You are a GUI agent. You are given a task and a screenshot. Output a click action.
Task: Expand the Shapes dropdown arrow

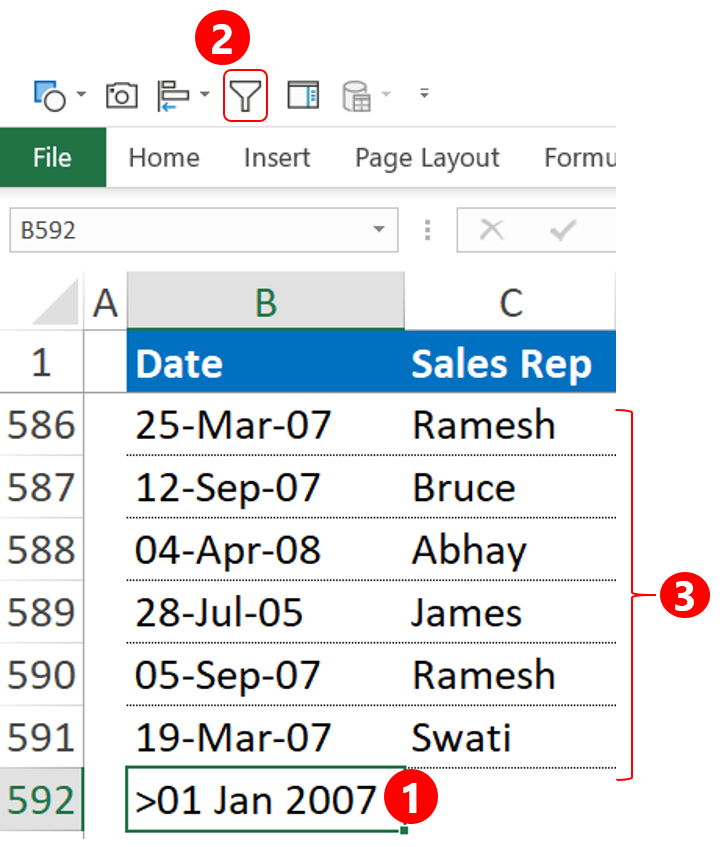(82, 94)
